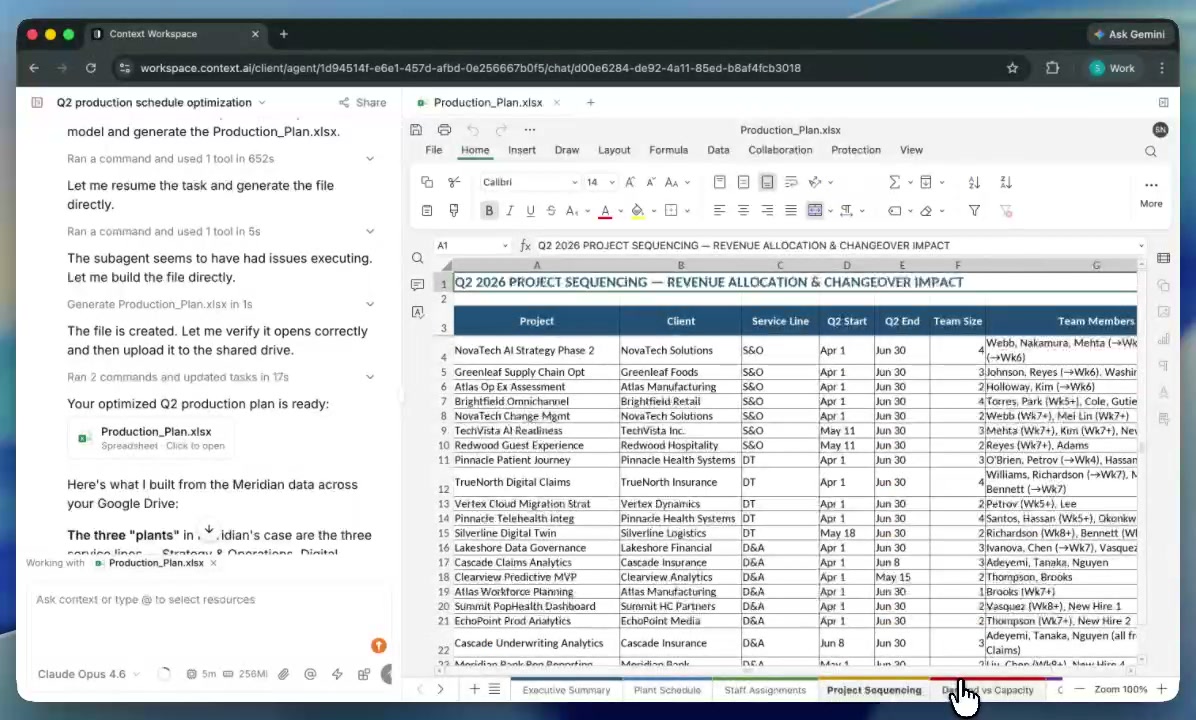Open the Data ribbon tab
This screenshot has width=1196, height=720.
coord(718,150)
